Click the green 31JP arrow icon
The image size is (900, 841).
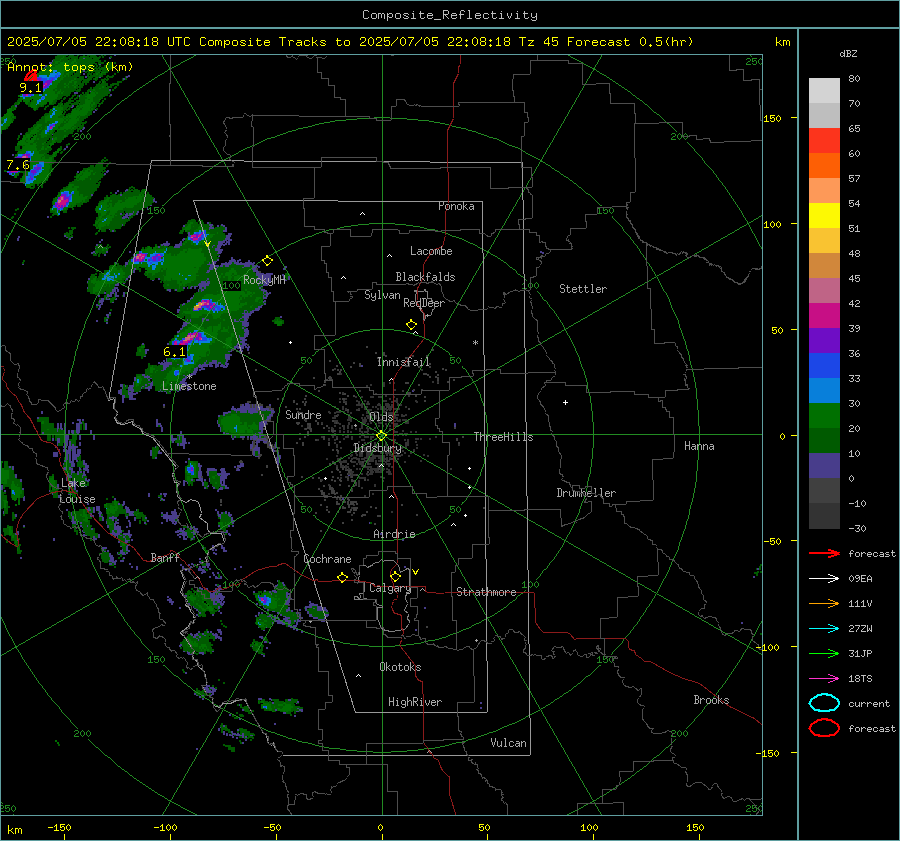(x=824, y=653)
